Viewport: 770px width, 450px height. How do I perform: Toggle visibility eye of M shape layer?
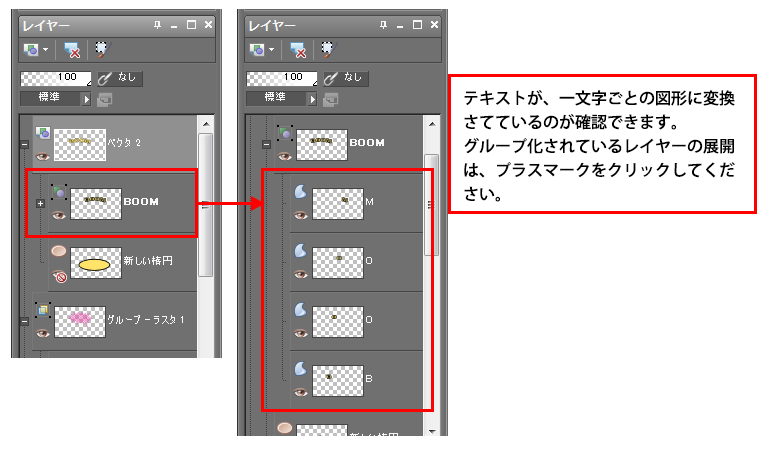pos(301,216)
